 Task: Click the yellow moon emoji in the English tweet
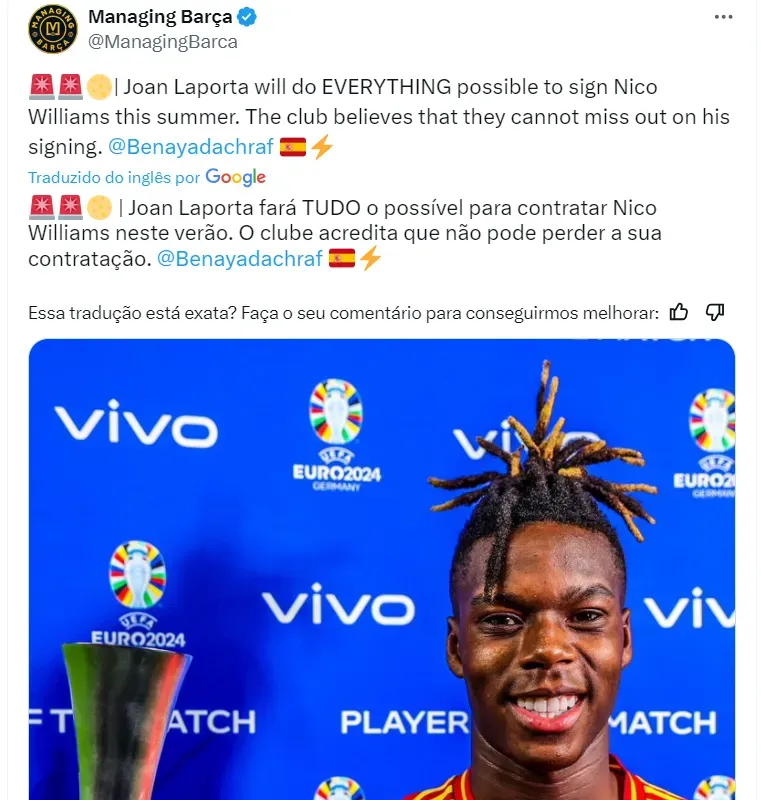[99, 87]
